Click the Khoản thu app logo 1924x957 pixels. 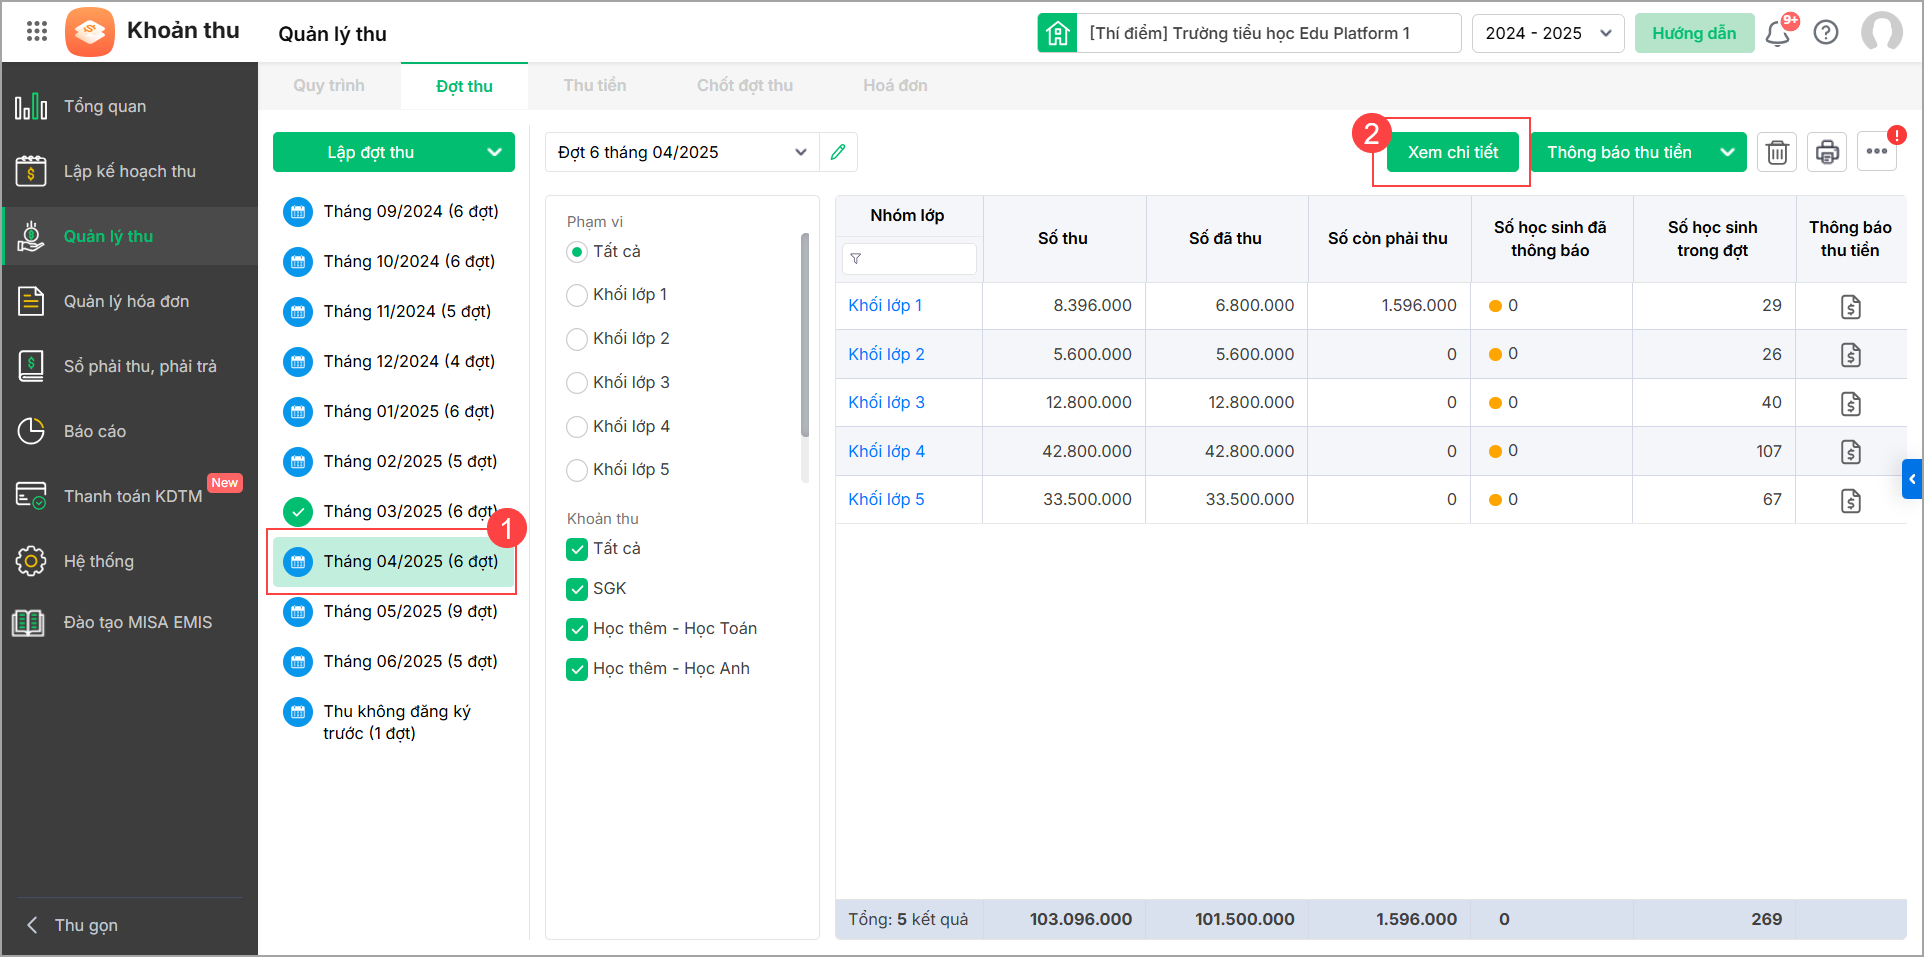coord(90,32)
